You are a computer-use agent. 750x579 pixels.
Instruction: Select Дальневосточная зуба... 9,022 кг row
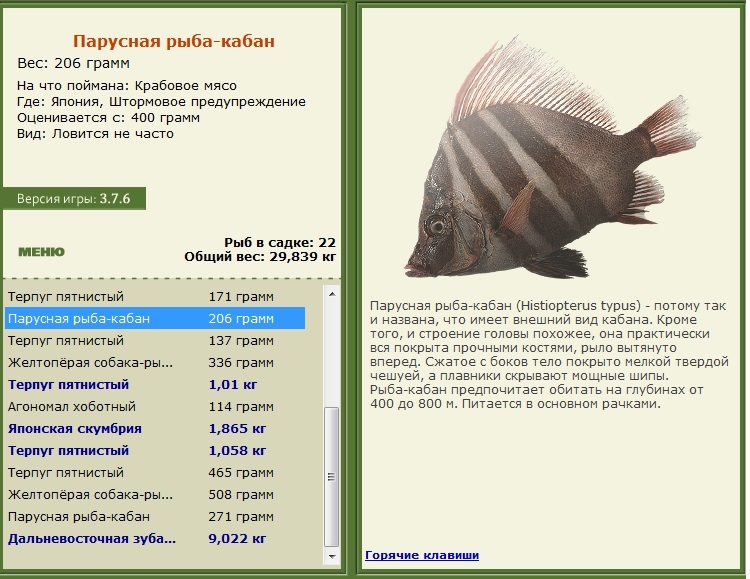[155, 539]
